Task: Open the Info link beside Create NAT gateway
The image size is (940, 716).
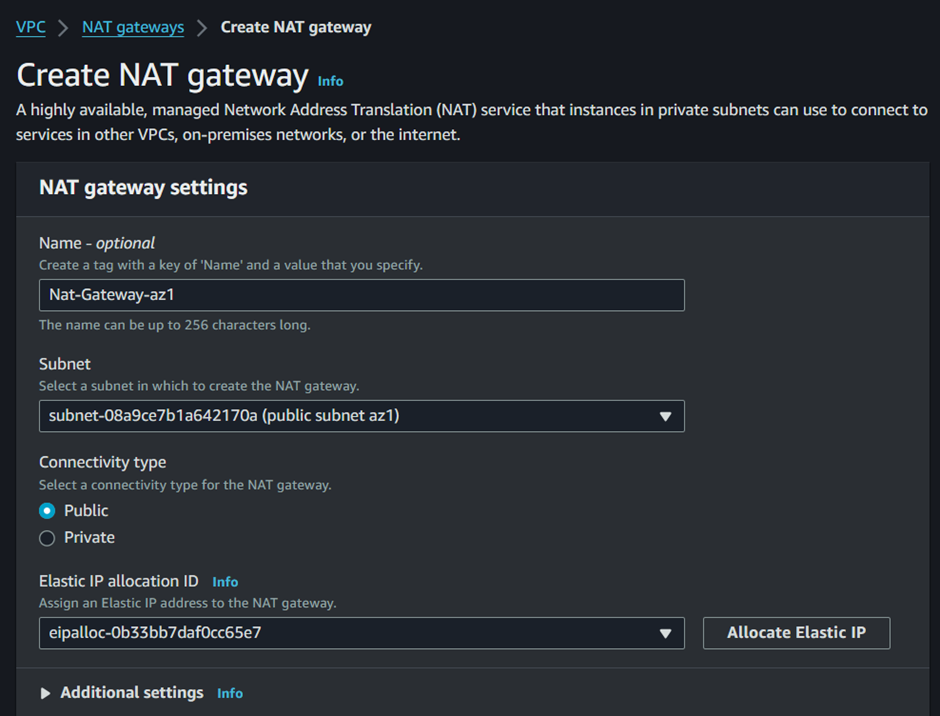Action: (x=330, y=81)
